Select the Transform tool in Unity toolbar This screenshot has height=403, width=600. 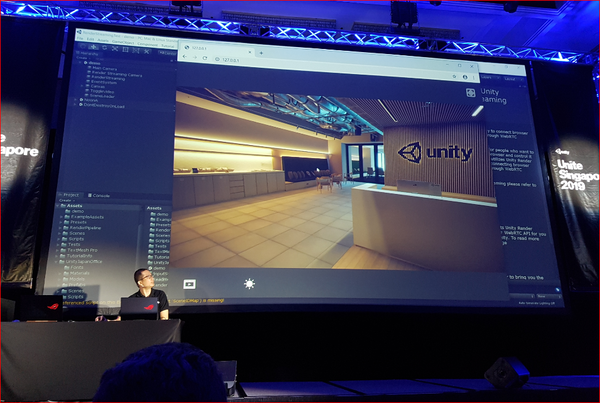pos(136,50)
